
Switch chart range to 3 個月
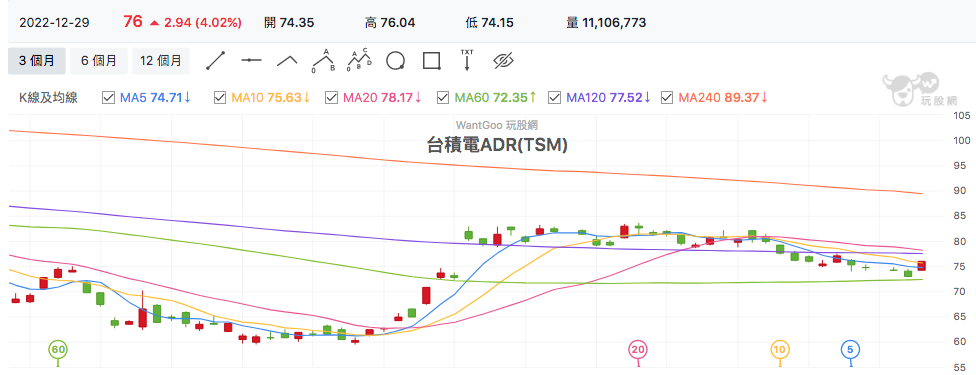click(37, 60)
